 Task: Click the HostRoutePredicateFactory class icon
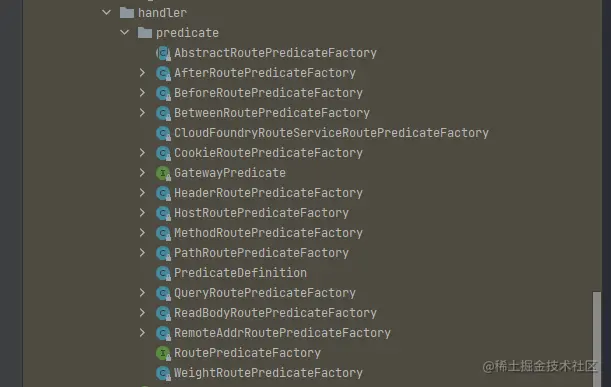(x=163, y=213)
